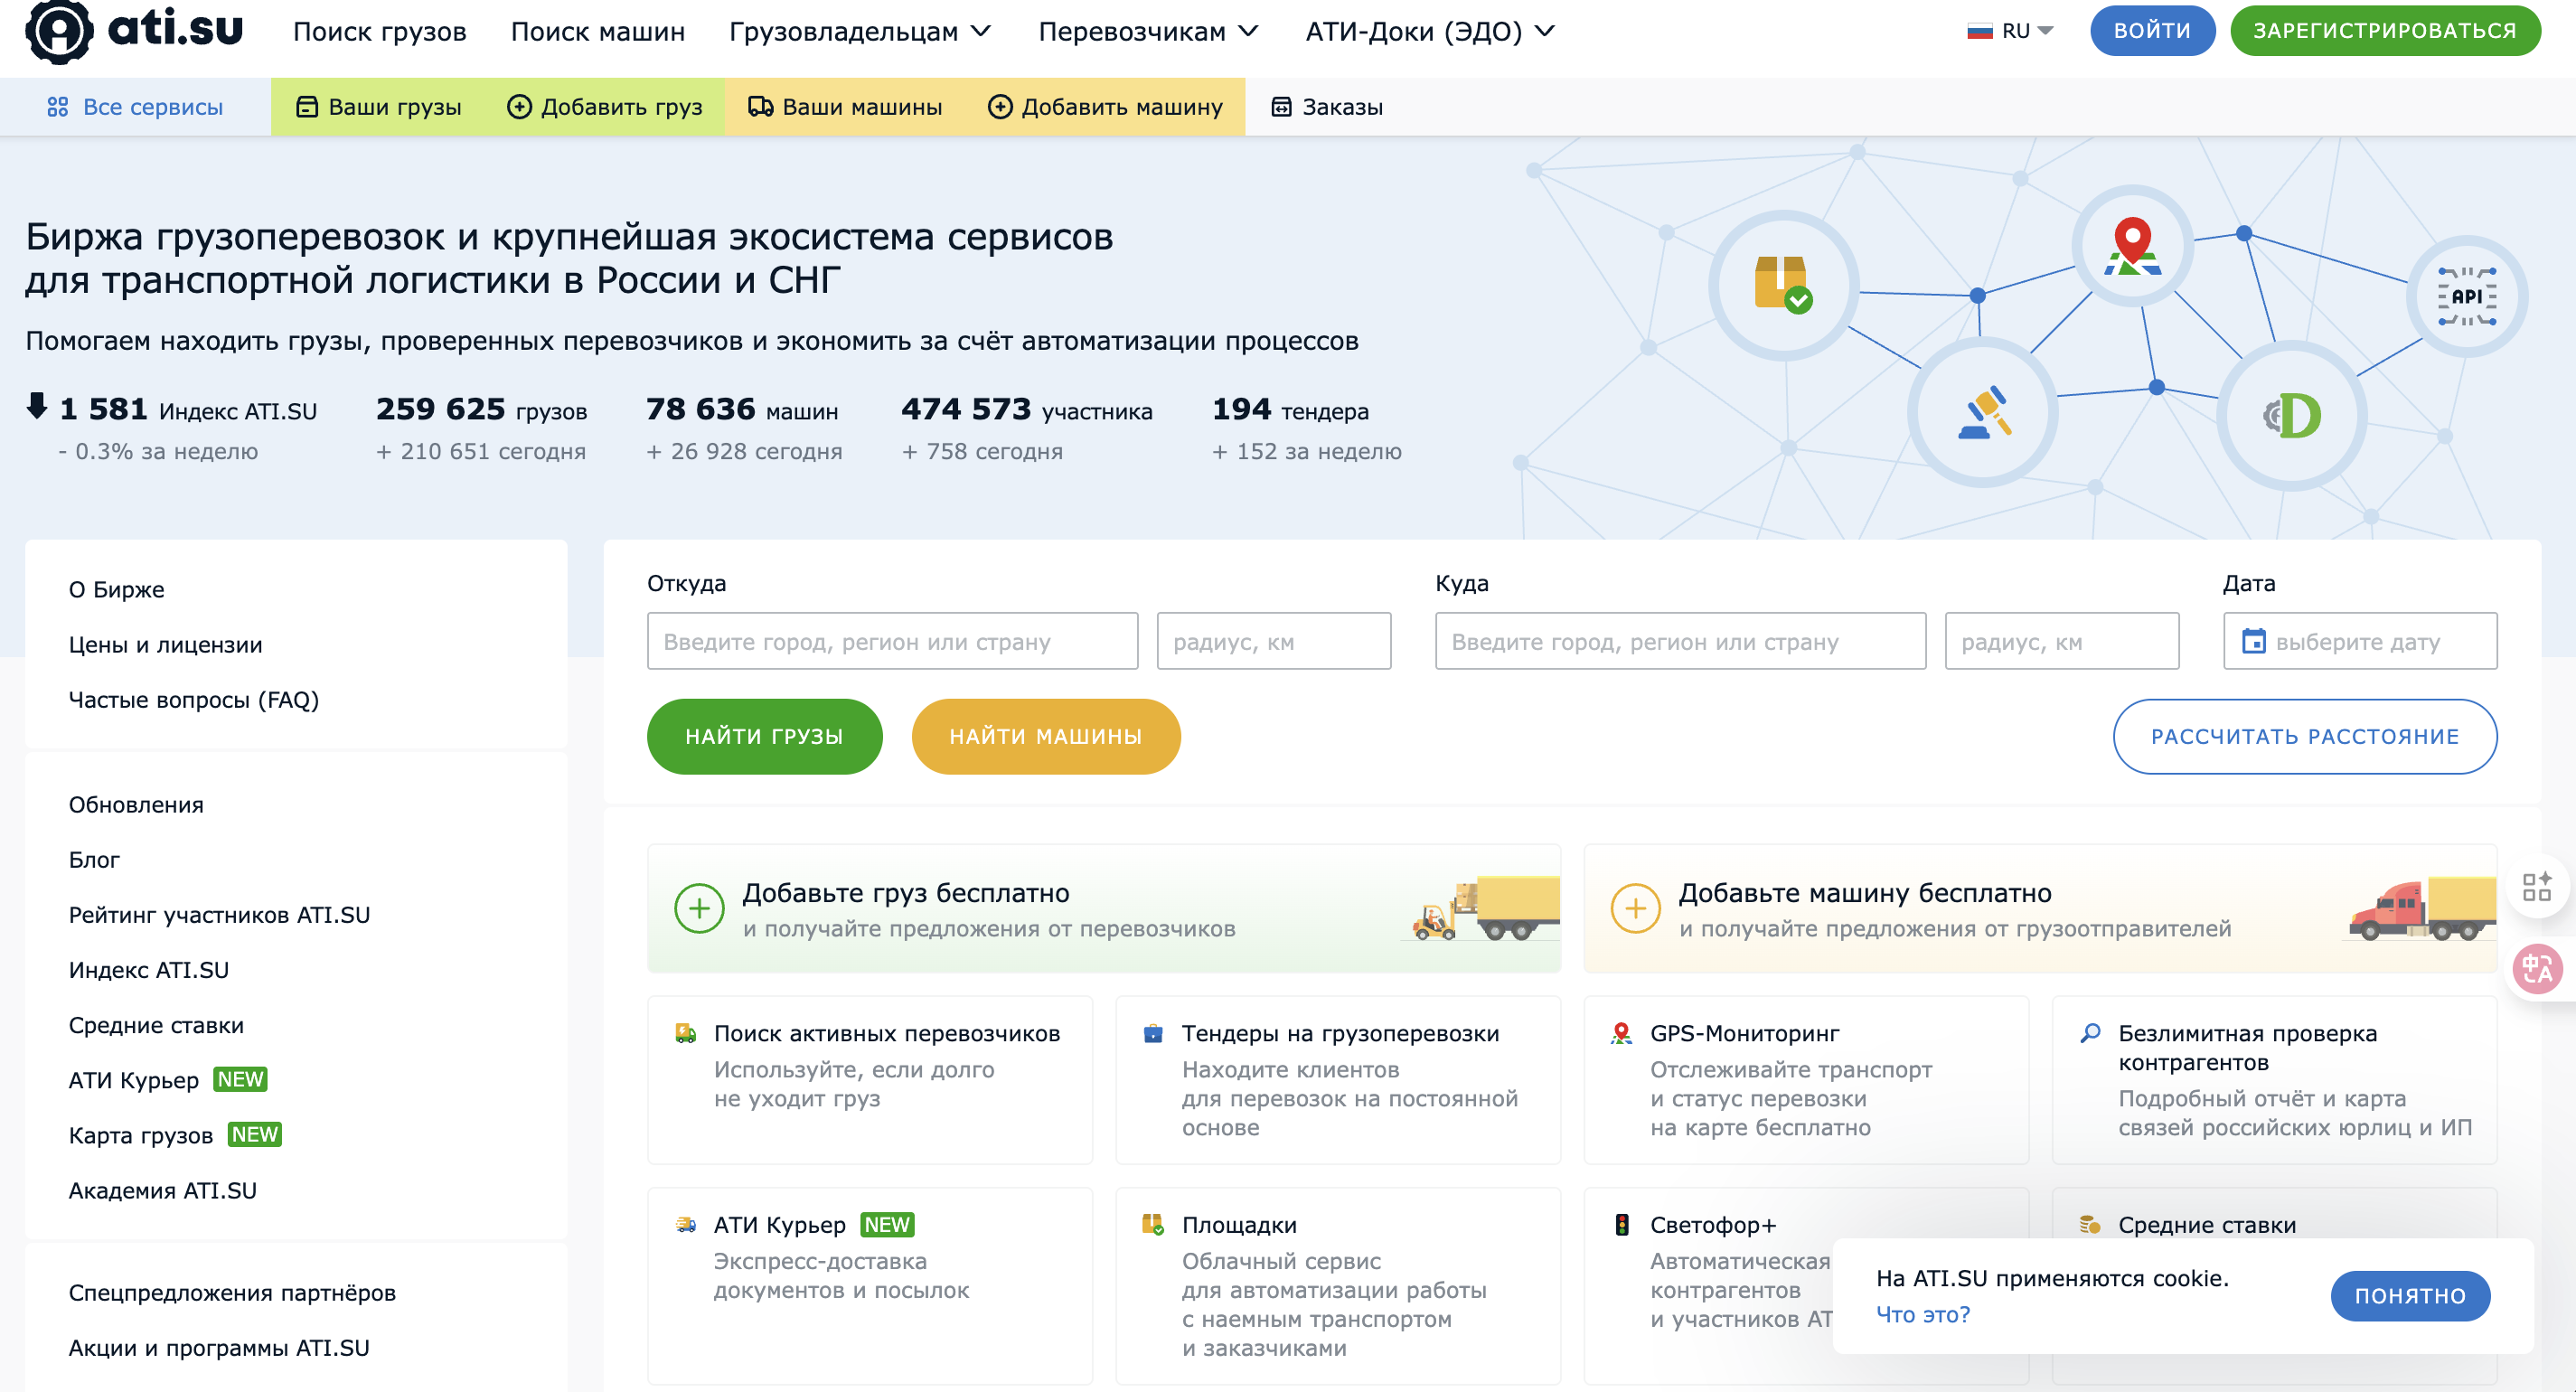Click truck icon beside Ваши машины
This screenshot has height=1392, width=2576.
(x=761, y=107)
